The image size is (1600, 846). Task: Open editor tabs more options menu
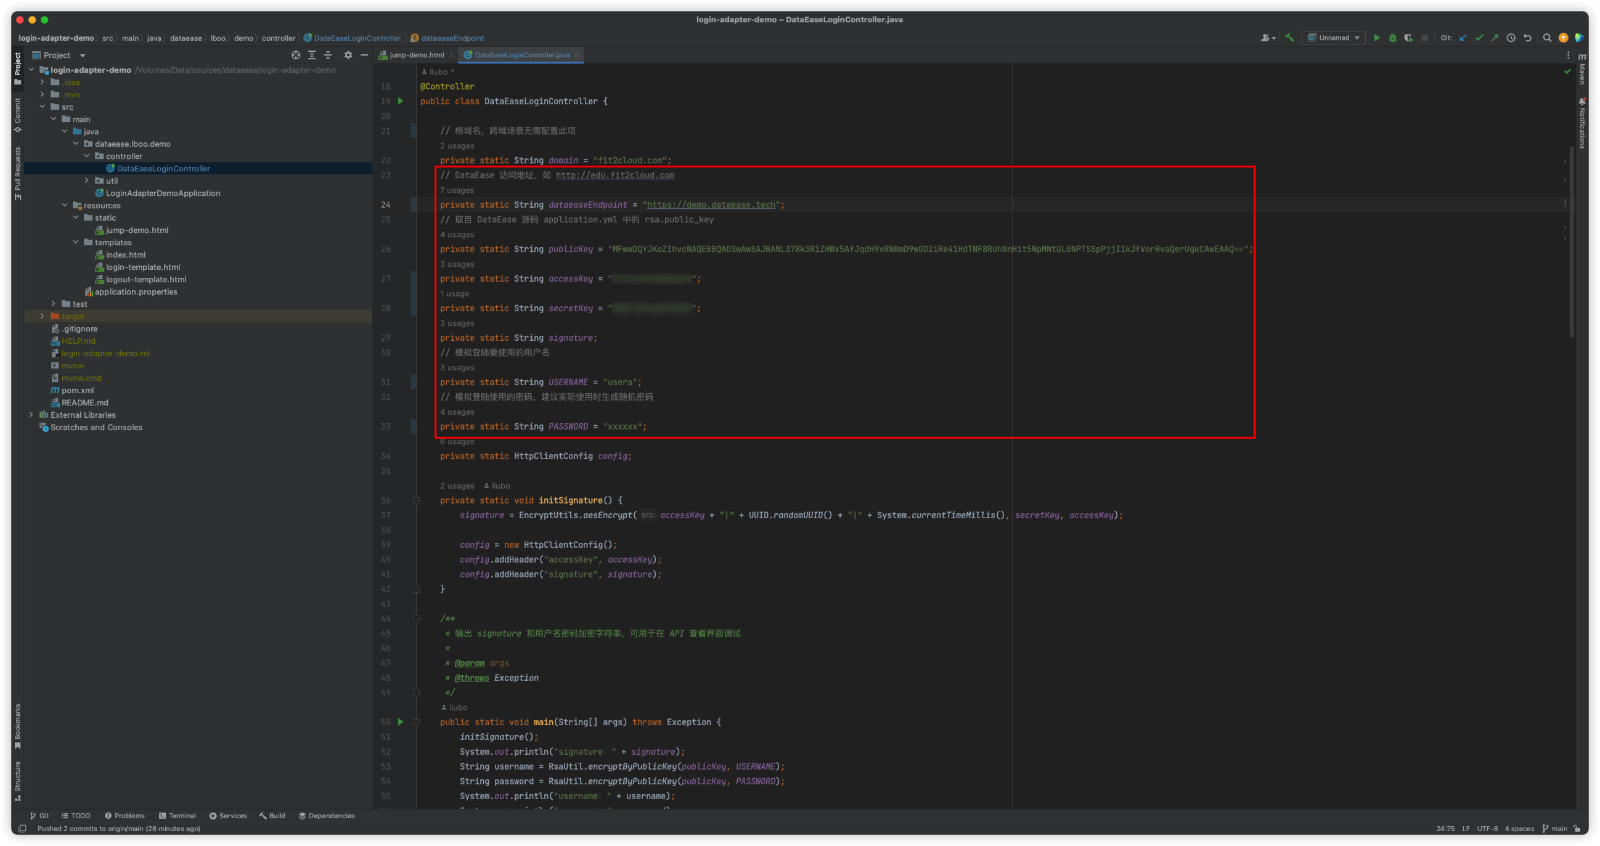coord(1568,55)
